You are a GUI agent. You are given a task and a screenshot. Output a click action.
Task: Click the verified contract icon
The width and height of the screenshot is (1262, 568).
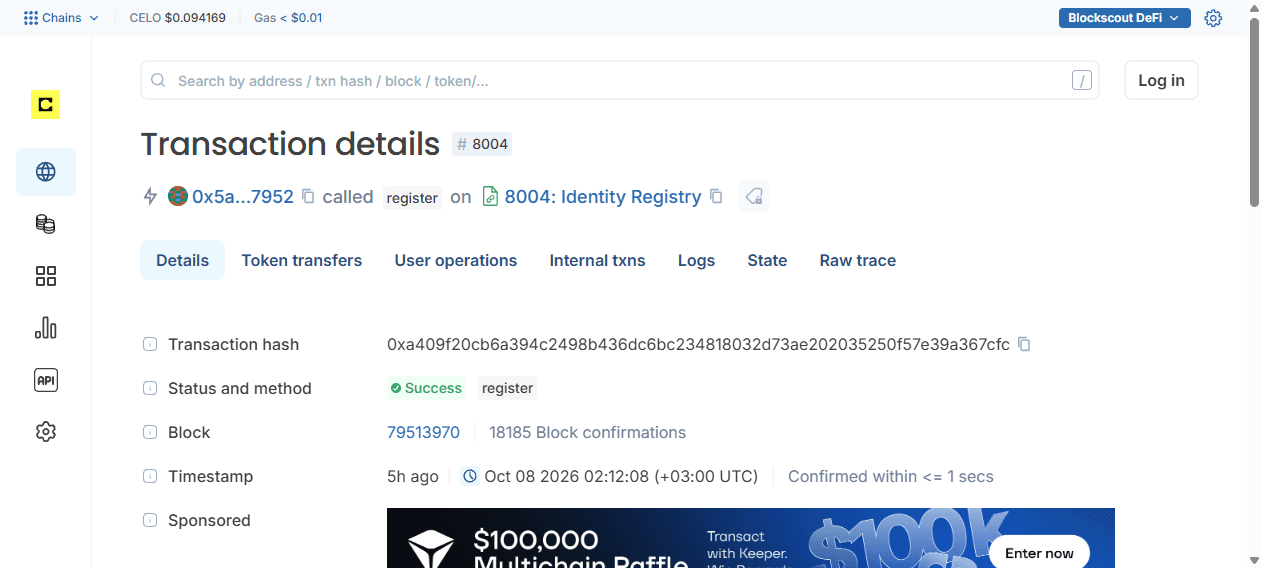[x=490, y=197]
